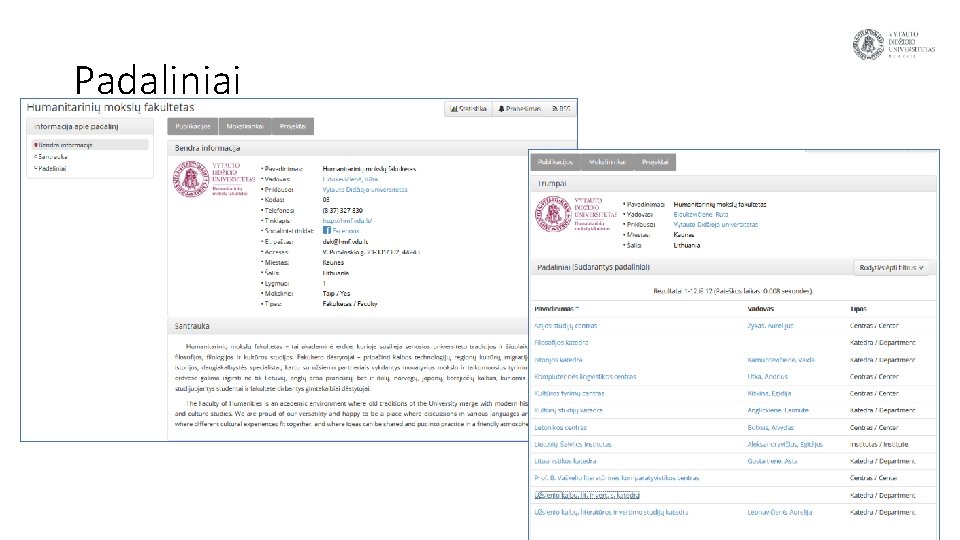Click the Statistika chart icon button
This screenshot has width=960, height=540.
click(x=468, y=109)
